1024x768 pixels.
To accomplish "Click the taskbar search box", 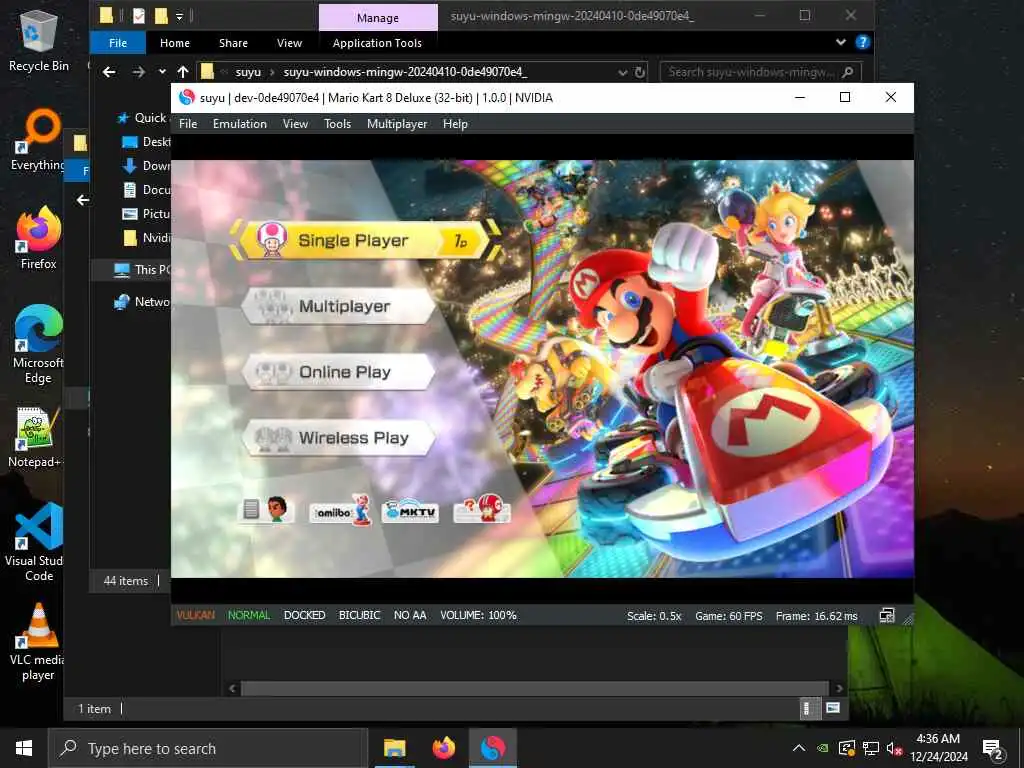I will pos(208,748).
